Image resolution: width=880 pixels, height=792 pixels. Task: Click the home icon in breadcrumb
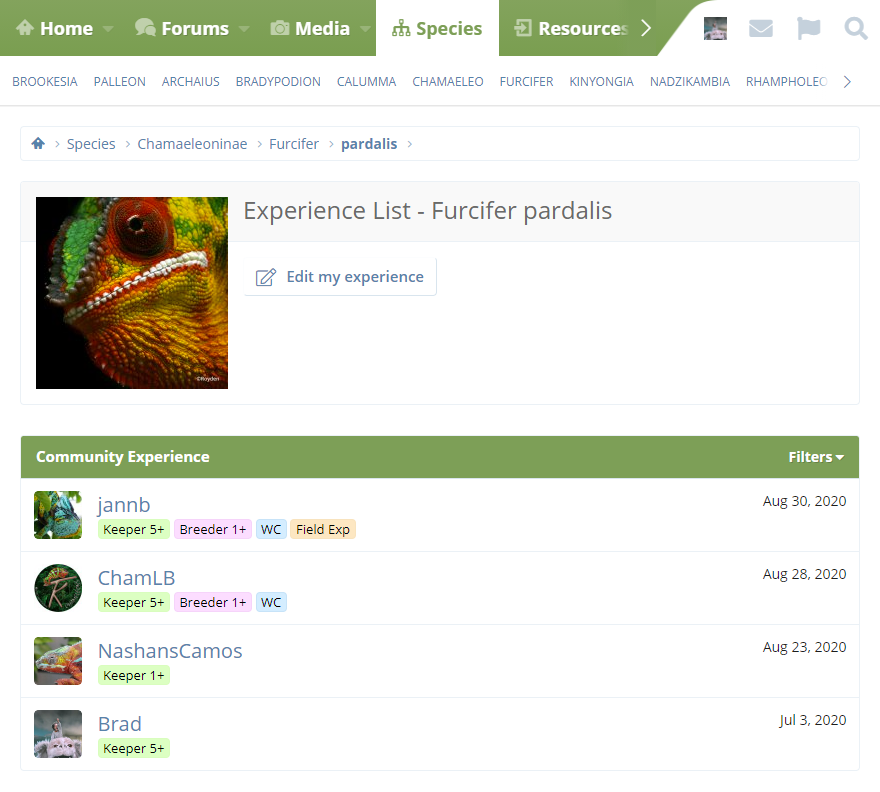click(x=38, y=144)
